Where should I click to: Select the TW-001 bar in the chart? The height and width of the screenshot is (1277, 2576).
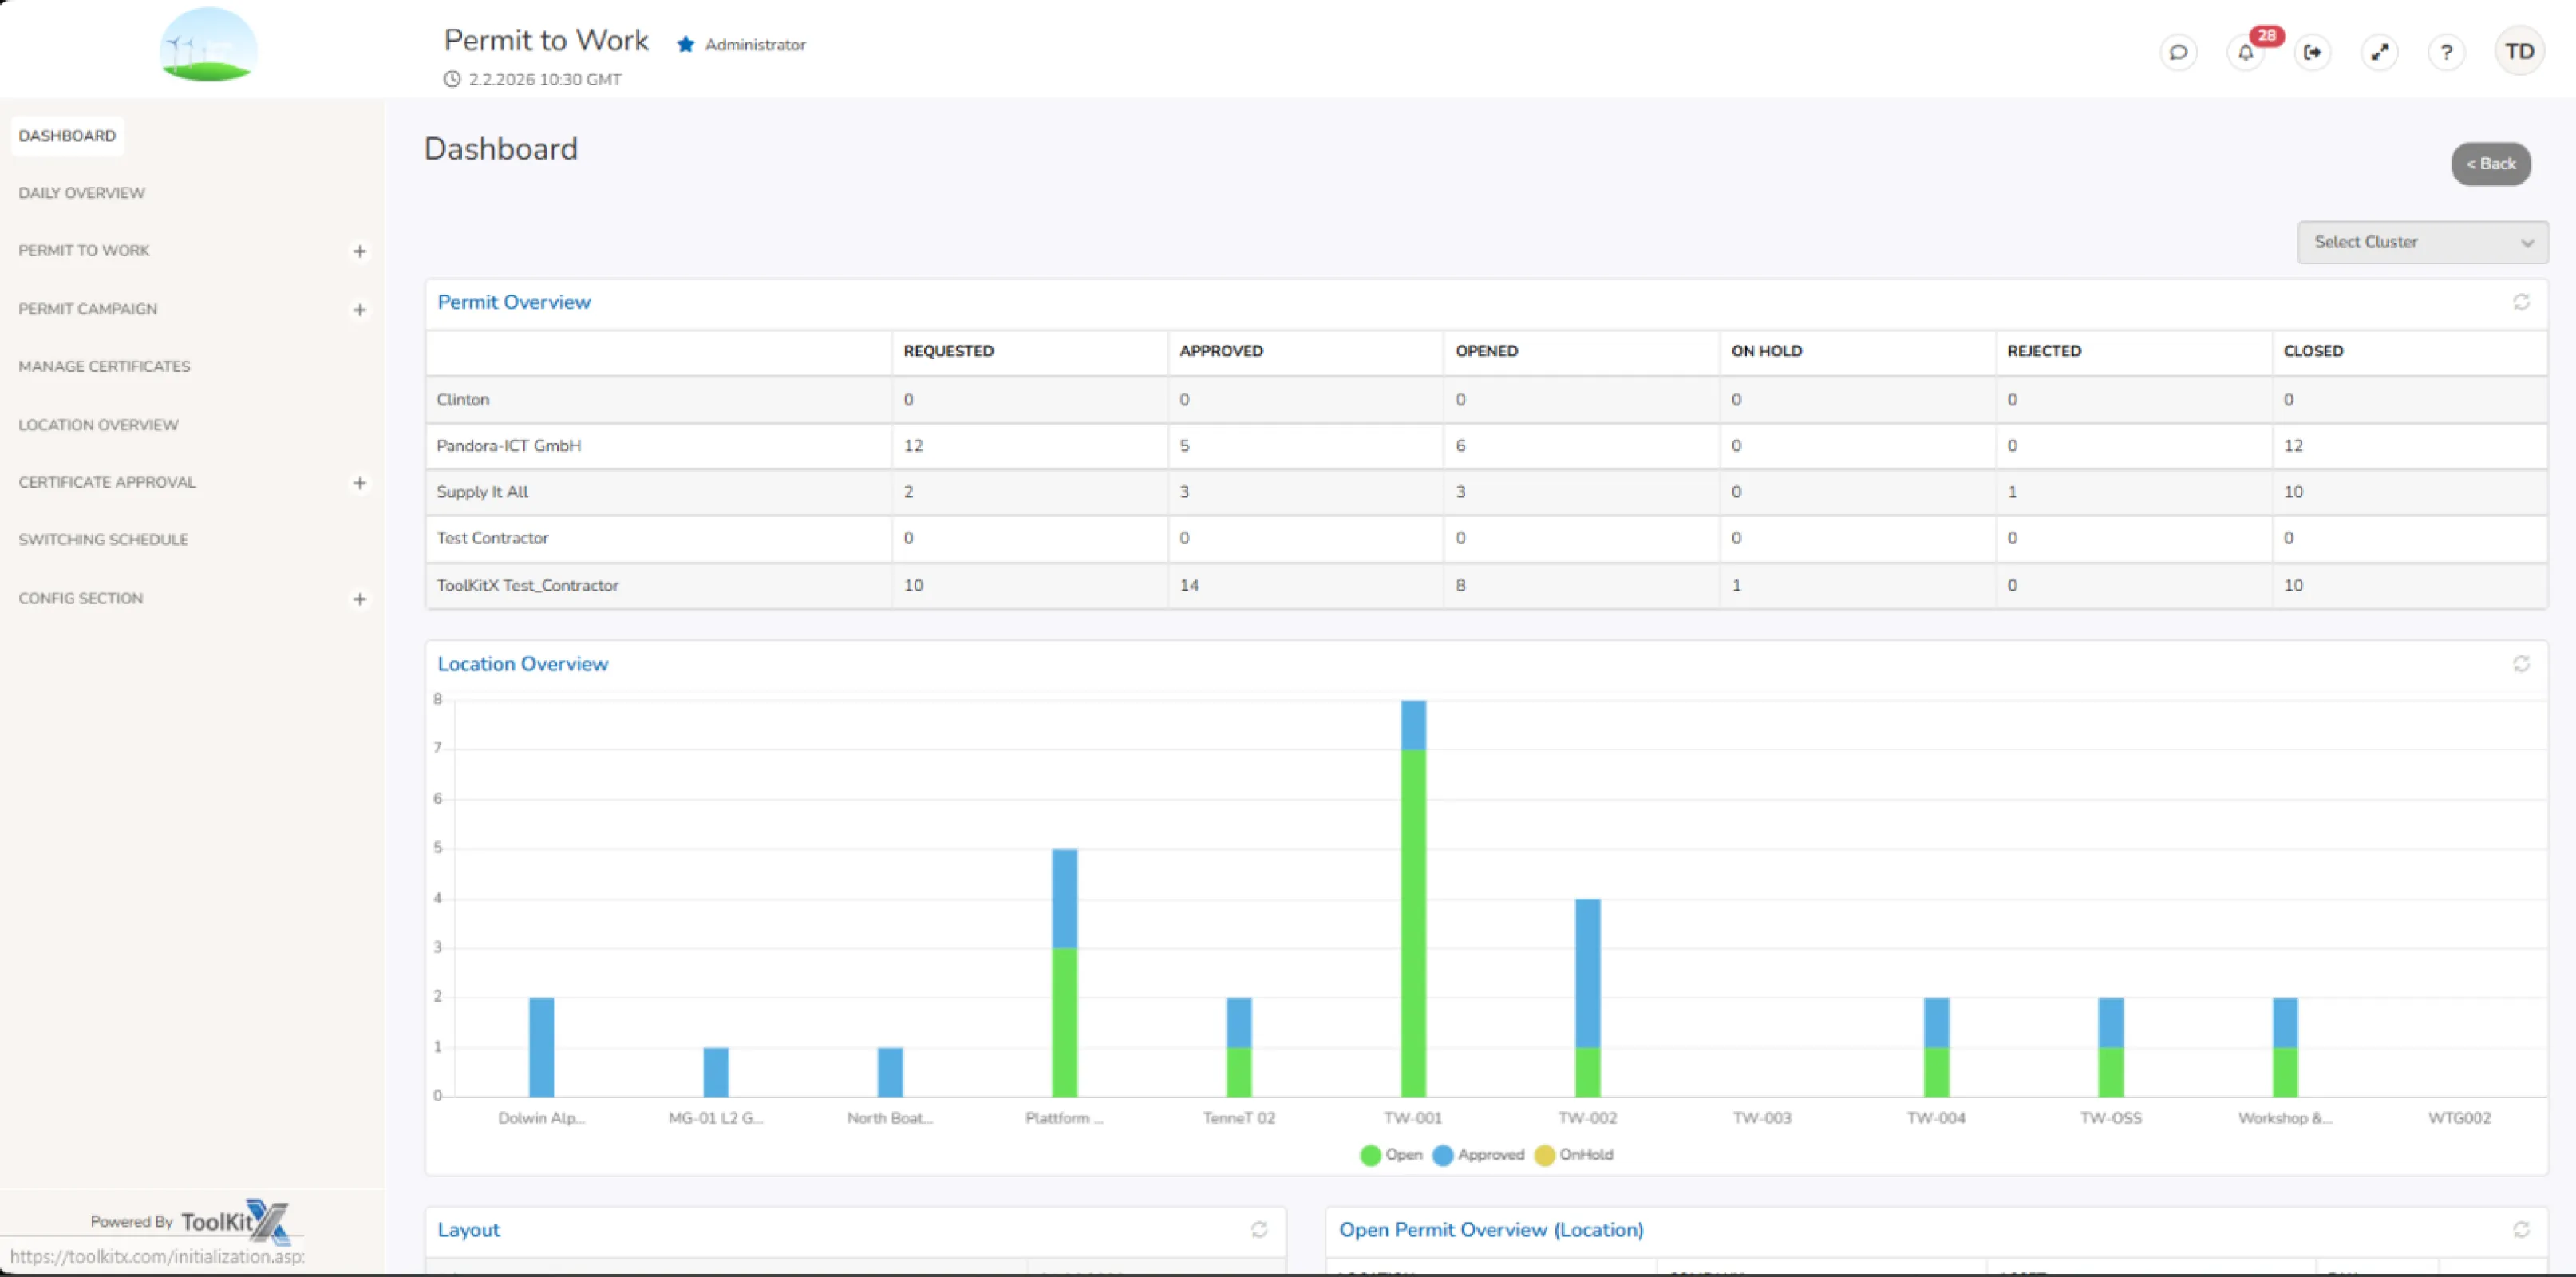pyautogui.click(x=1413, y=900)
